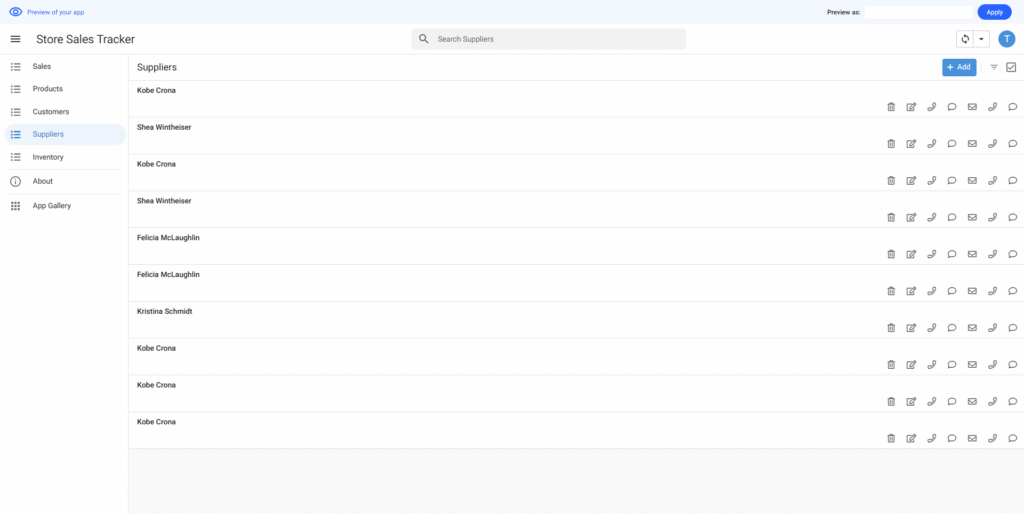Click the trash icon in the topmost supplier row
Viewport: 1024px width, 514px height.
tap(891, 107)
